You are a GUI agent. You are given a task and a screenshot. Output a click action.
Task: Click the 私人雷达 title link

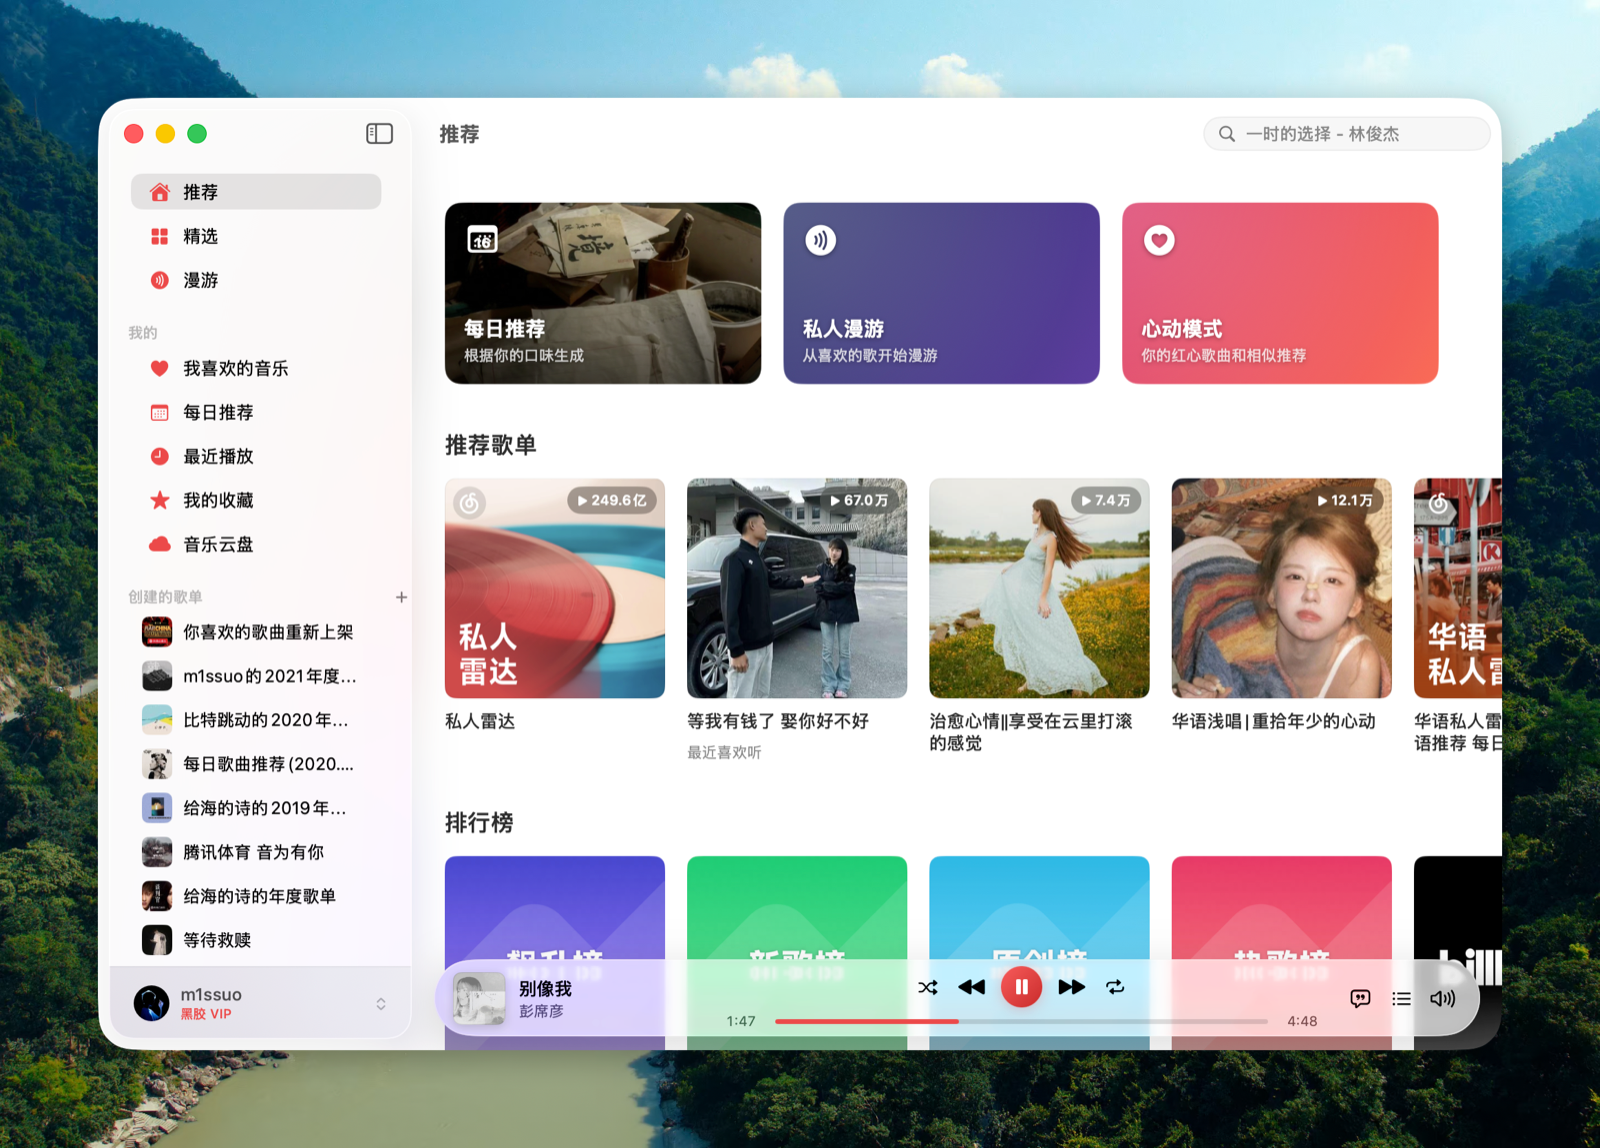[480, 721]
